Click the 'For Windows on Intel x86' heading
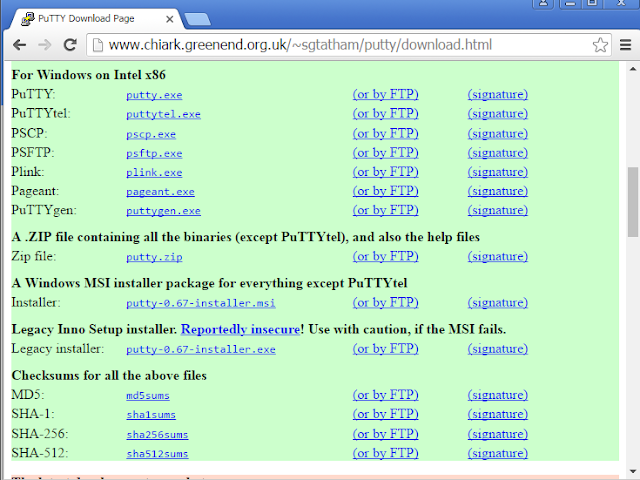The width and height of the screenshot is (640, 480). (x=89, y=75)
